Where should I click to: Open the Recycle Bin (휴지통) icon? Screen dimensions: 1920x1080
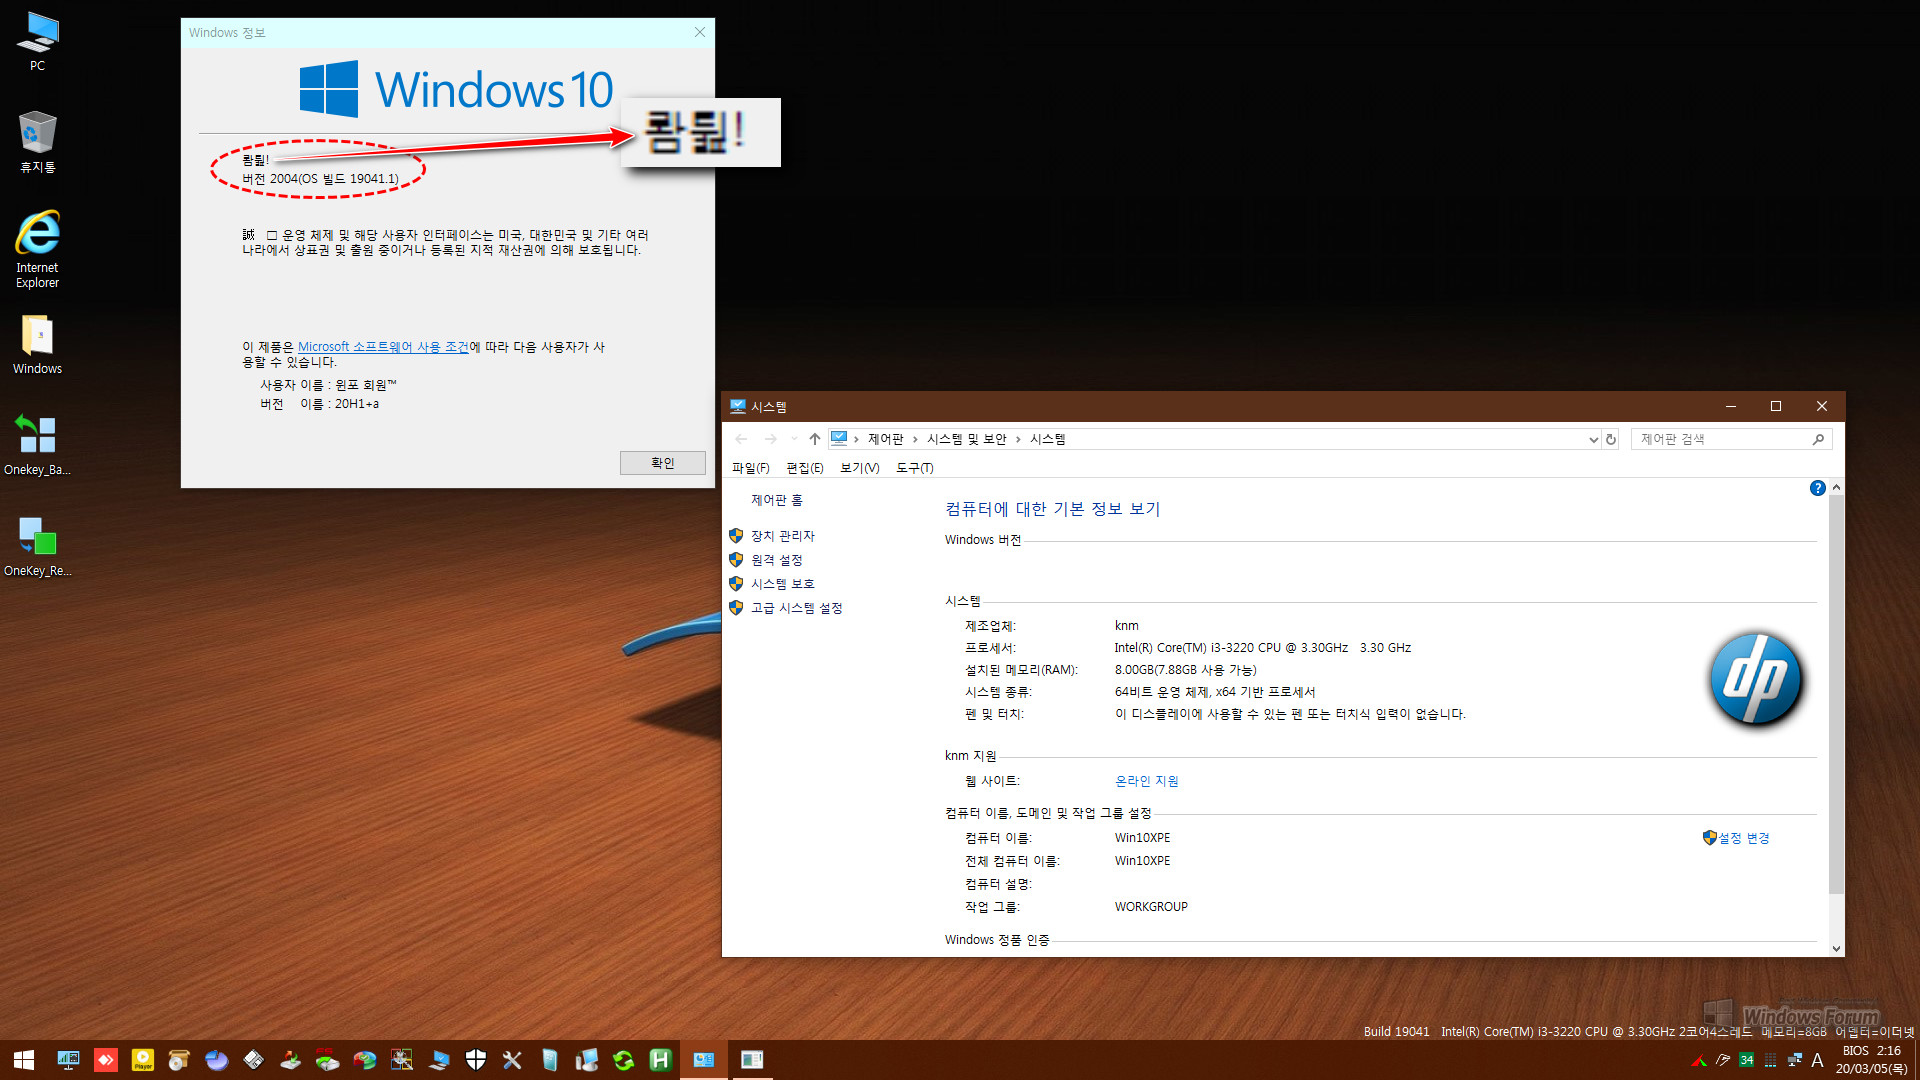pyautogui.click(x=37, y=142)
